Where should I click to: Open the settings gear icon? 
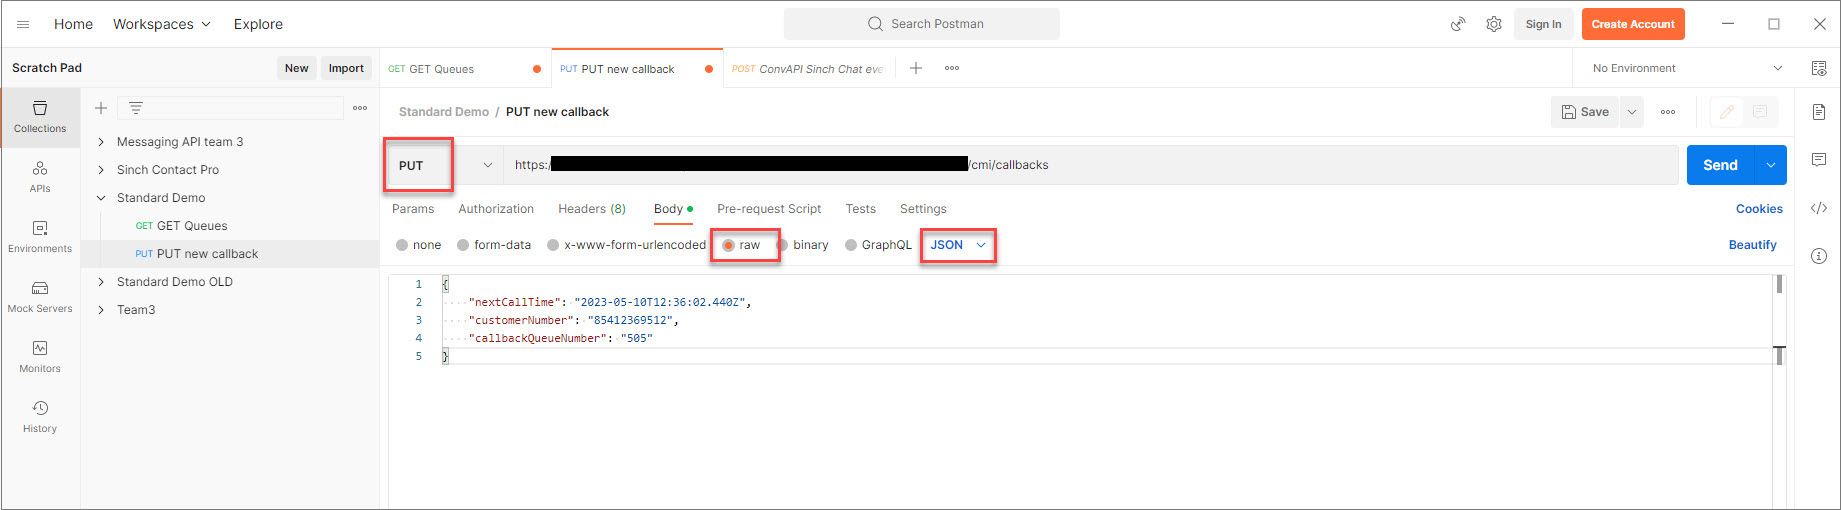tap(1493, 24)
